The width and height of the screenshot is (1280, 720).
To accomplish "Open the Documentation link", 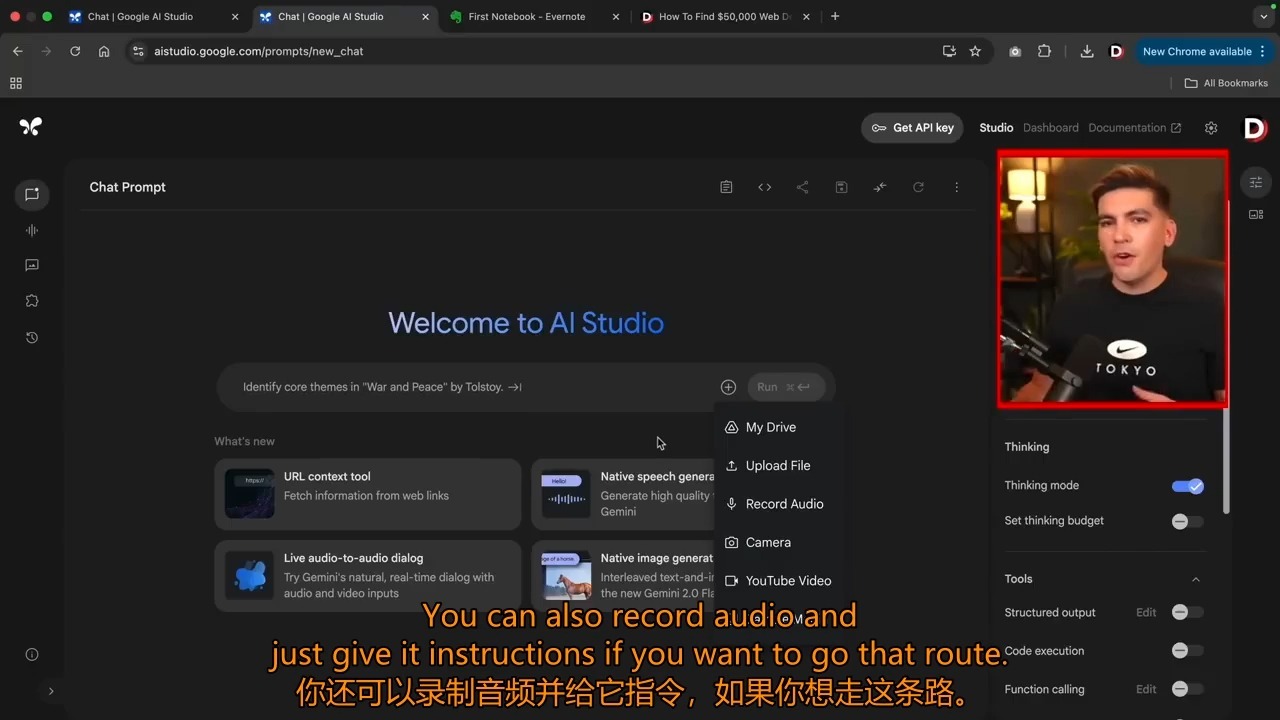I will tap(1135, 128).
